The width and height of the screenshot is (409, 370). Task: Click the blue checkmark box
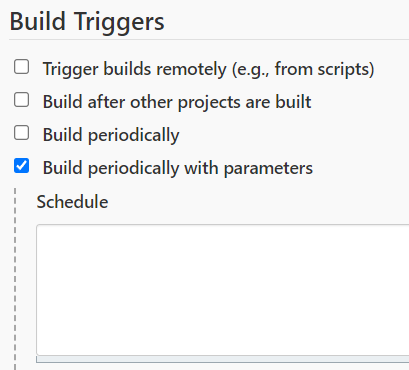[x=21, y=166]
